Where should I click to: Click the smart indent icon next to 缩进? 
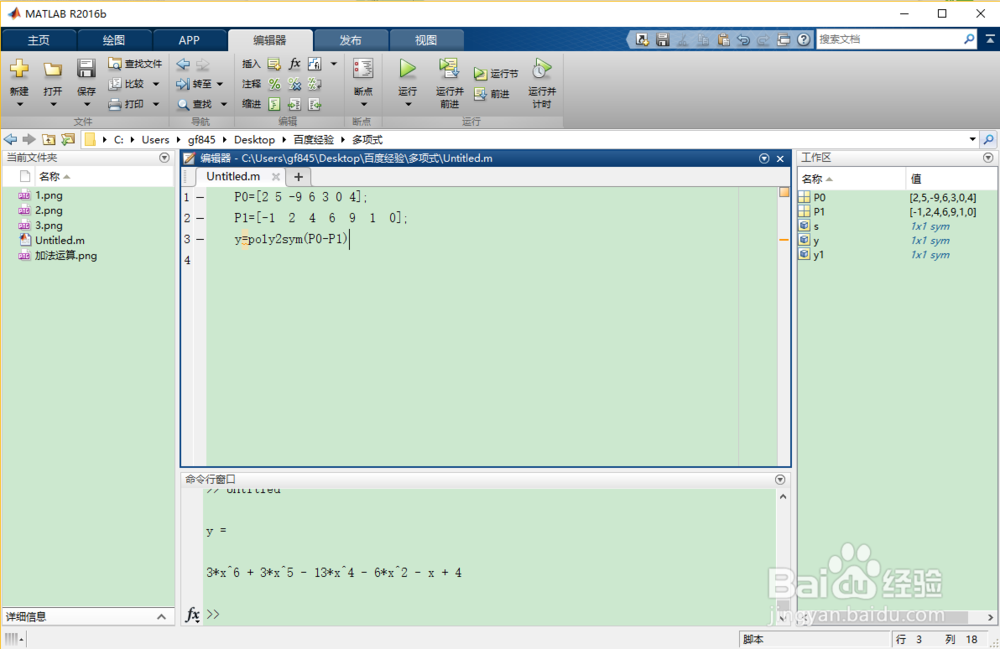pos(274,104)
